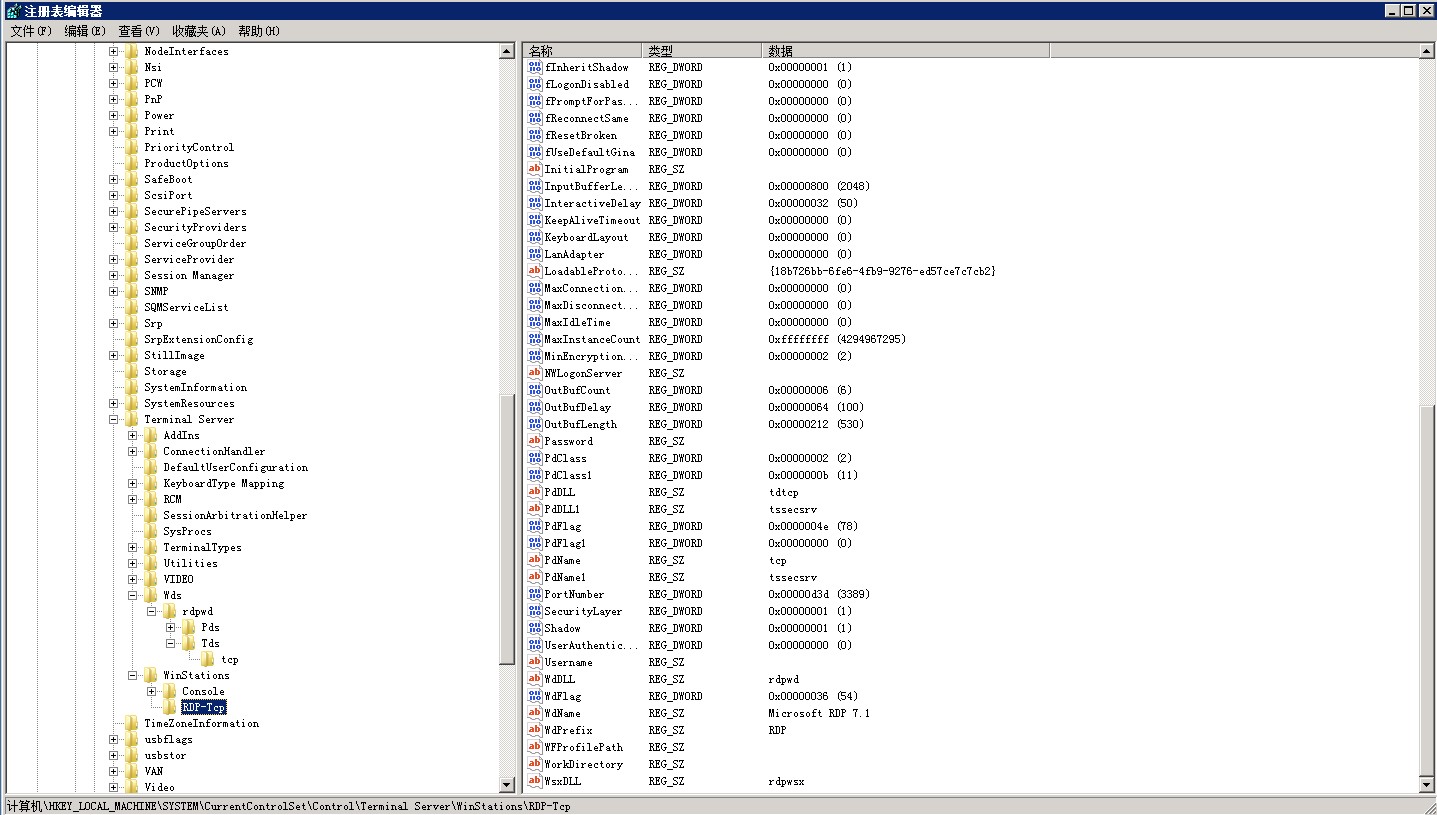Click the DWORD icon of fInheritShadow

tap(534, 67)
